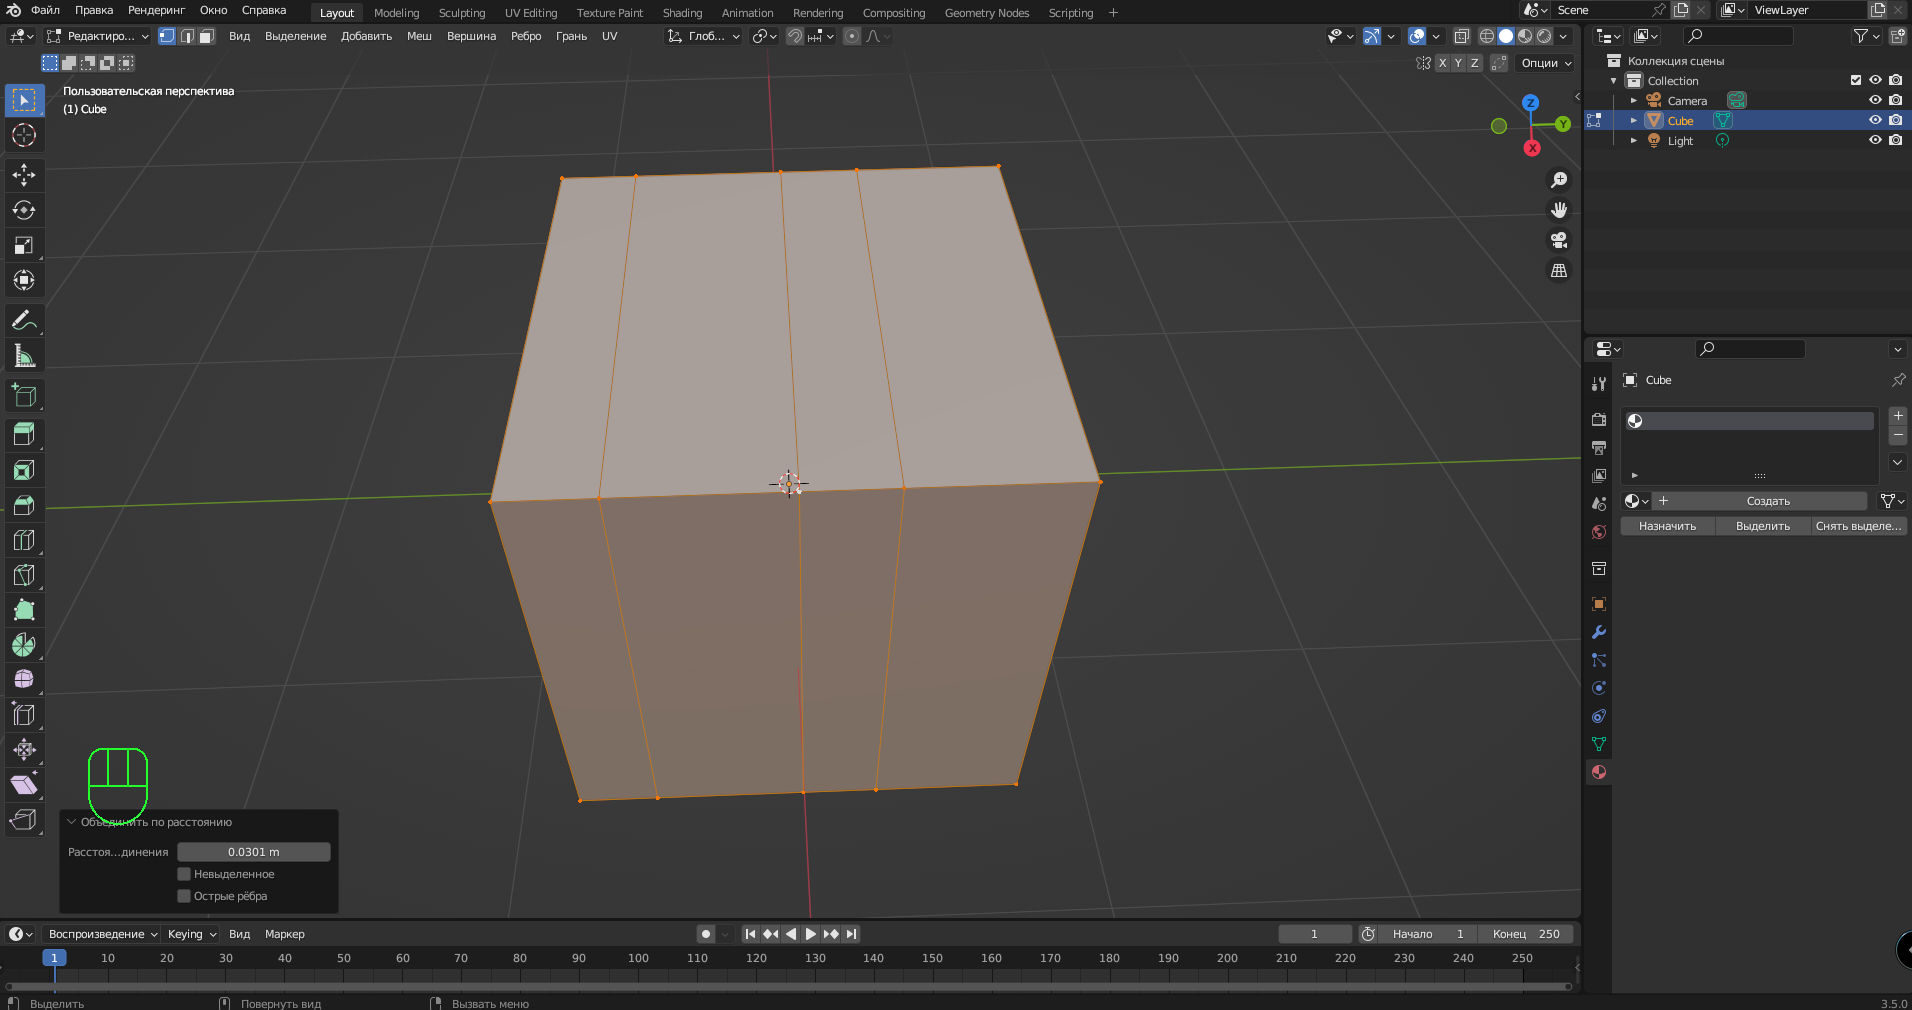Choose the Scale tool
Viewport: 1912px width, 1010px height.
tap(24, 245)
